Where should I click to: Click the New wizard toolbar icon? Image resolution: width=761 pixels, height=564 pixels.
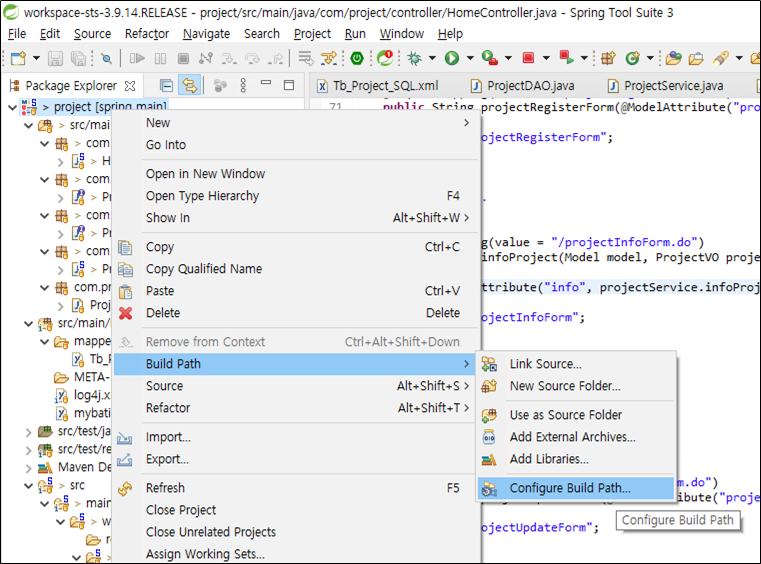coord(18,58)
